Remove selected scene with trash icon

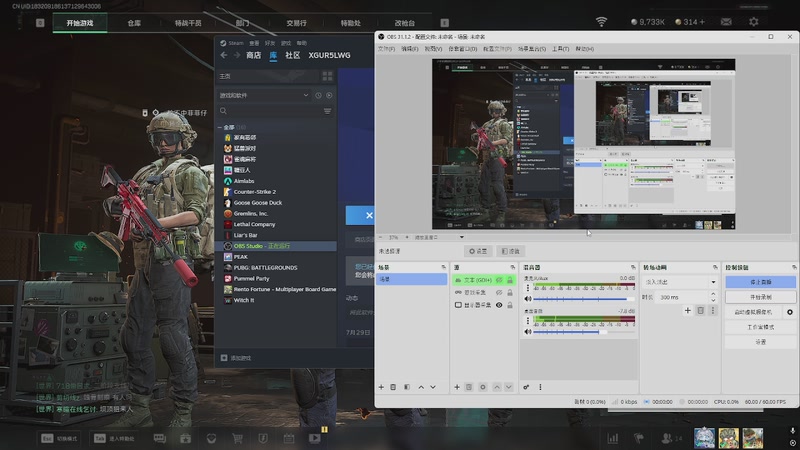[x=393, y=387]
